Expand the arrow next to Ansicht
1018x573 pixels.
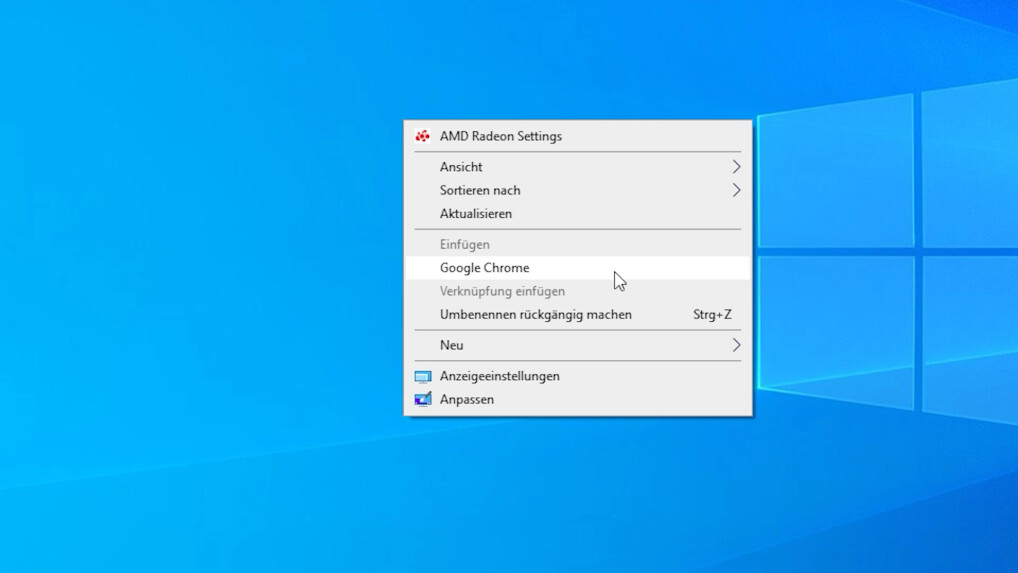[x=736, y=167]
